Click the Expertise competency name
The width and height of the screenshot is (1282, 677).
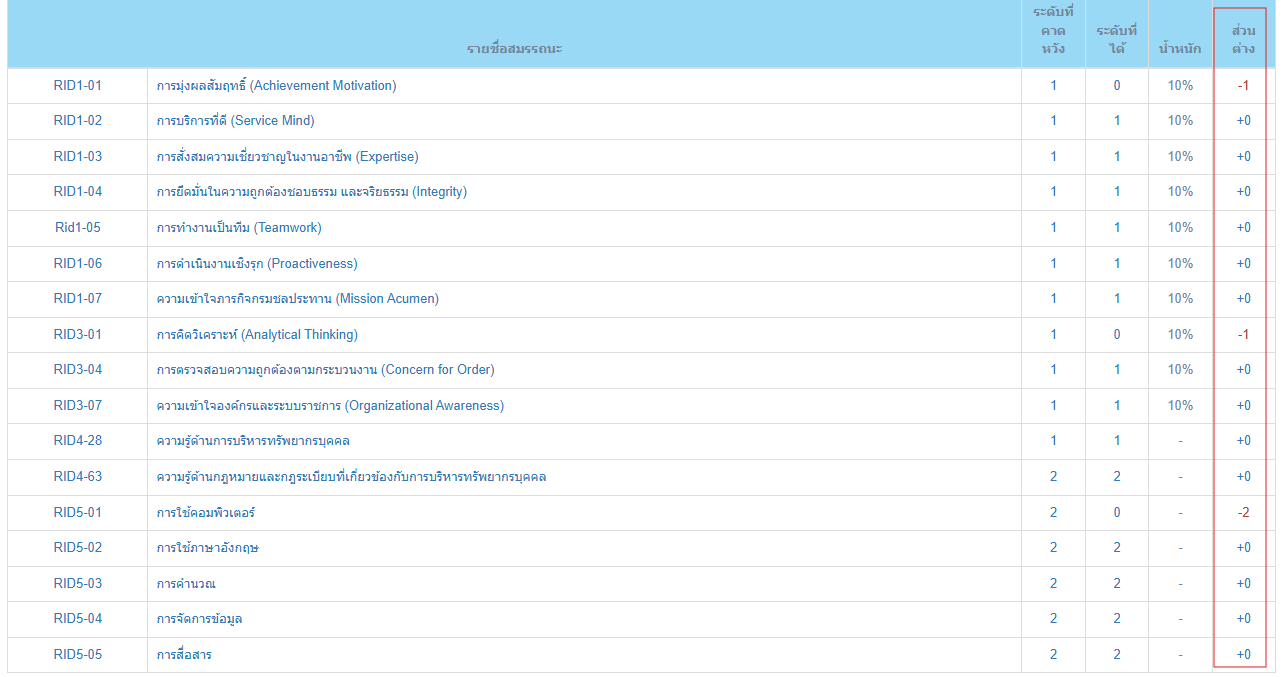pyautogui.click(x=288, y=157)
